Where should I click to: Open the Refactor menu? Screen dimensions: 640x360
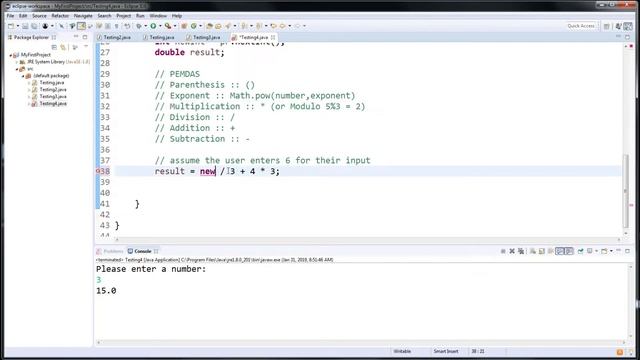tap(60, 16)
